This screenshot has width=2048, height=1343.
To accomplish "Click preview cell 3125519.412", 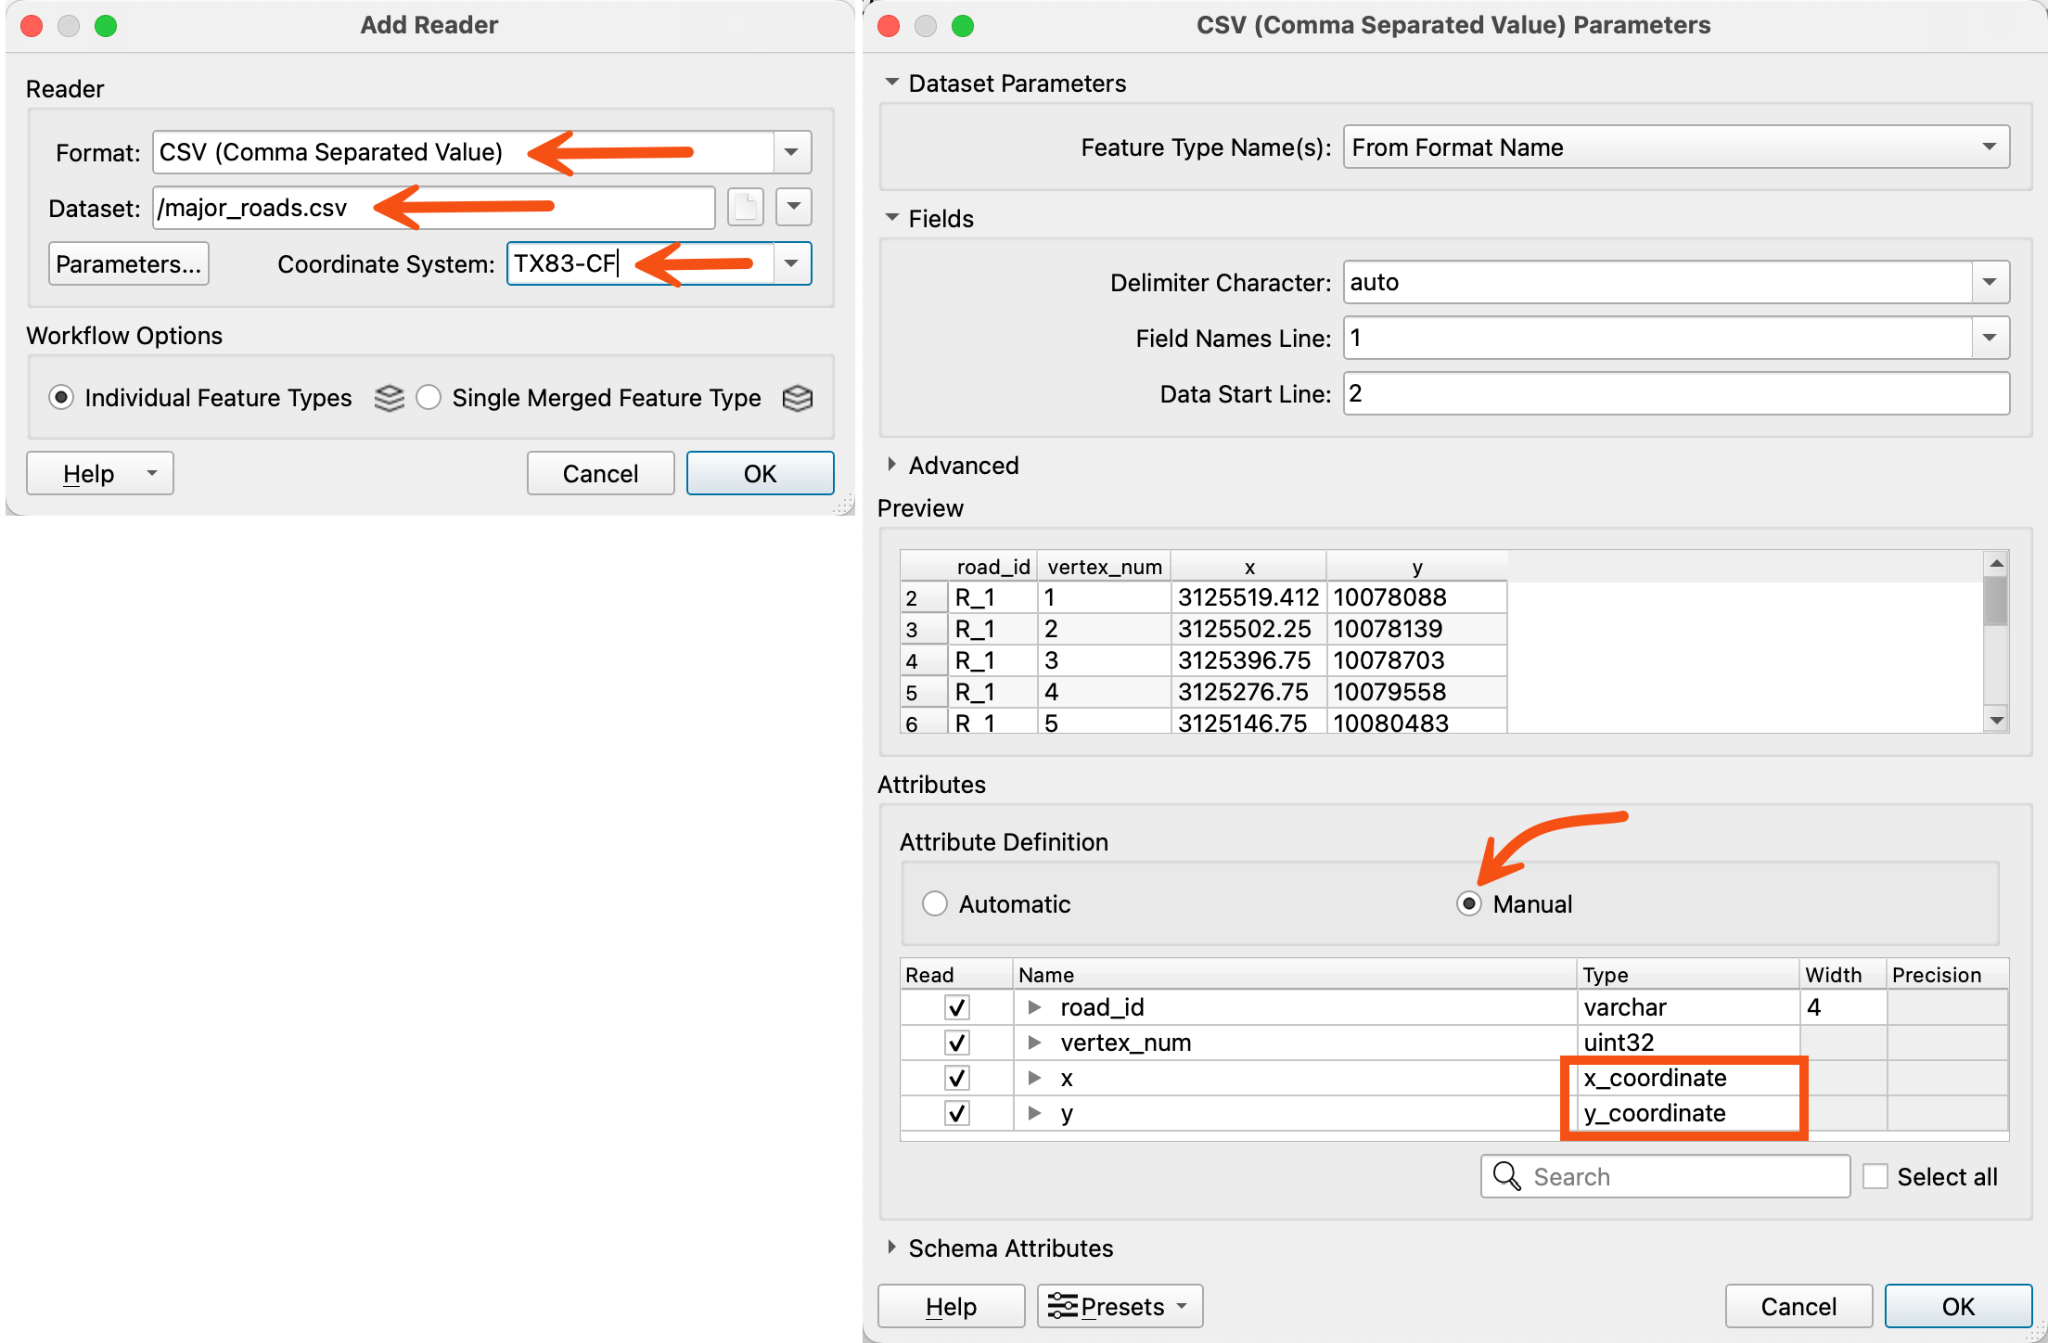I will [1248, 597].
